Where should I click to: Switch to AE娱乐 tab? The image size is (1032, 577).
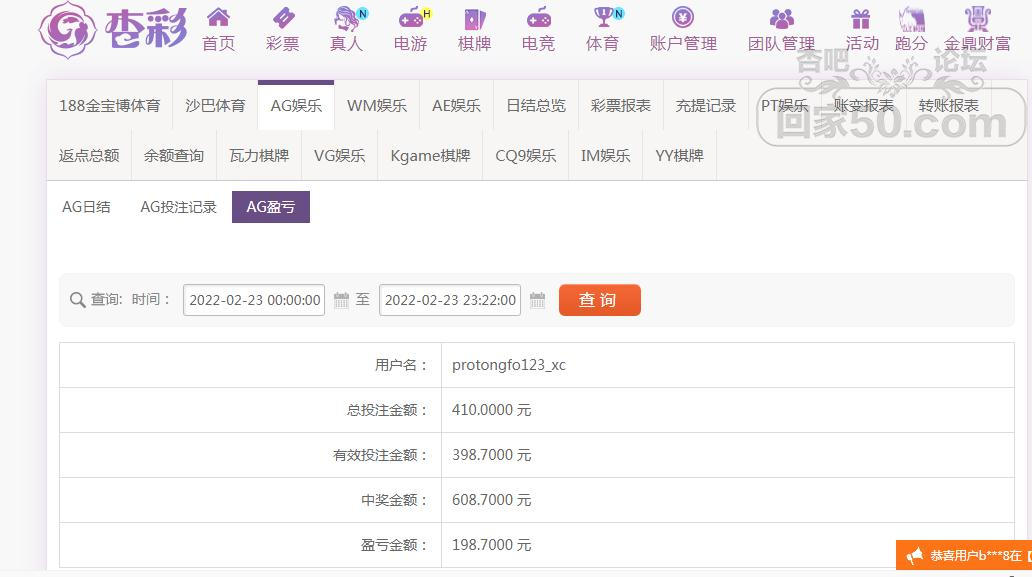click(456, 105)
